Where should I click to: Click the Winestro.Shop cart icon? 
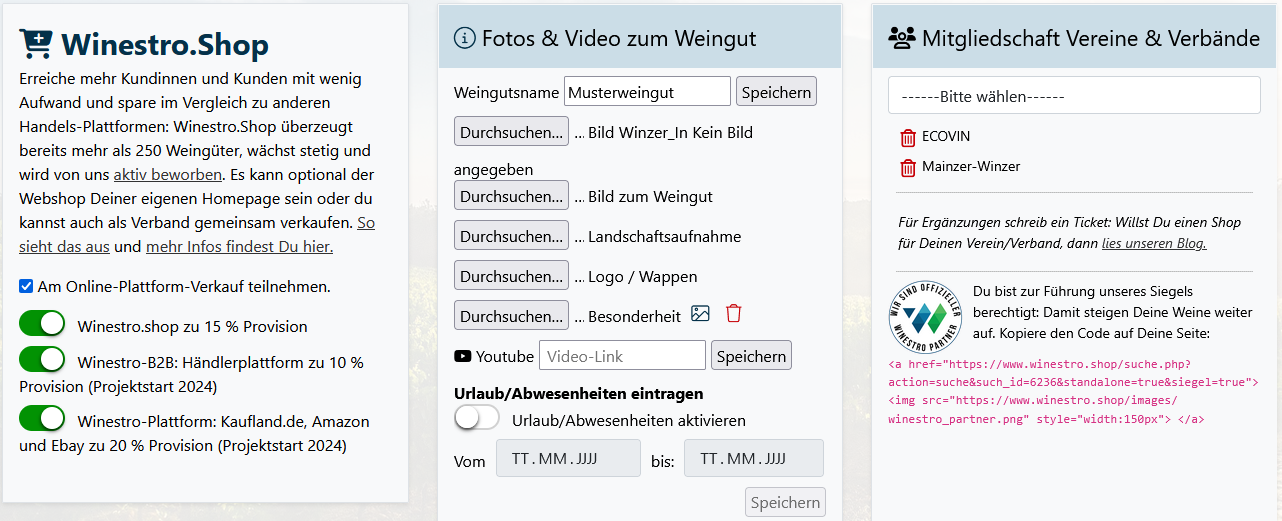tap(36, 44)
